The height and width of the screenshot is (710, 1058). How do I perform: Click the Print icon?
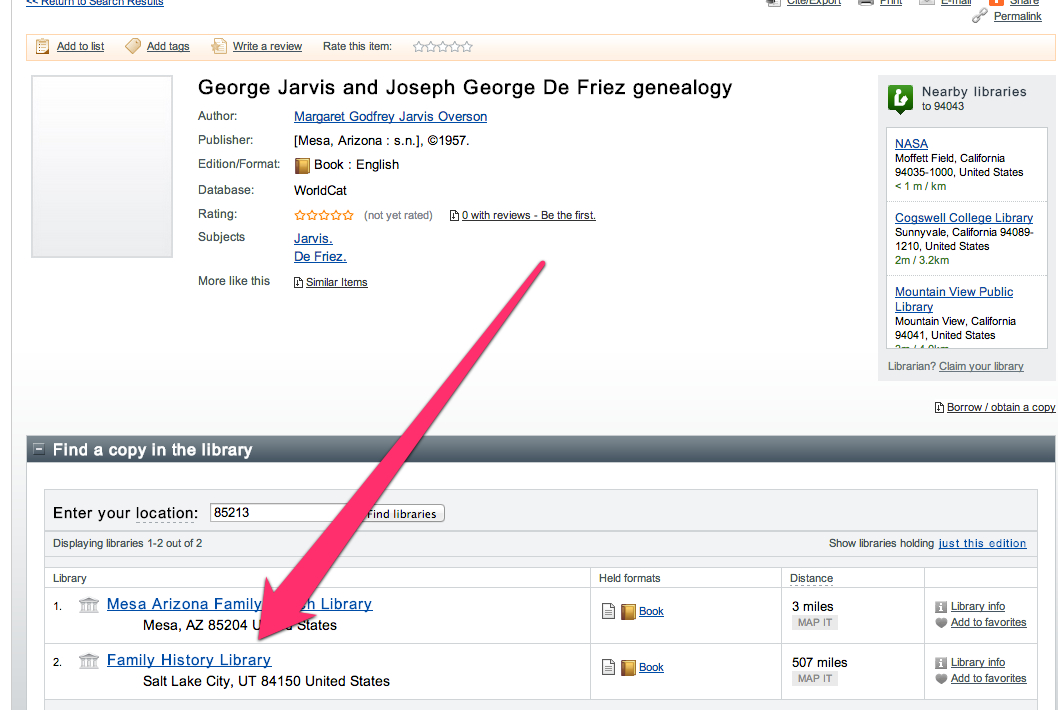pyautogui.click(x=864, y=3)
